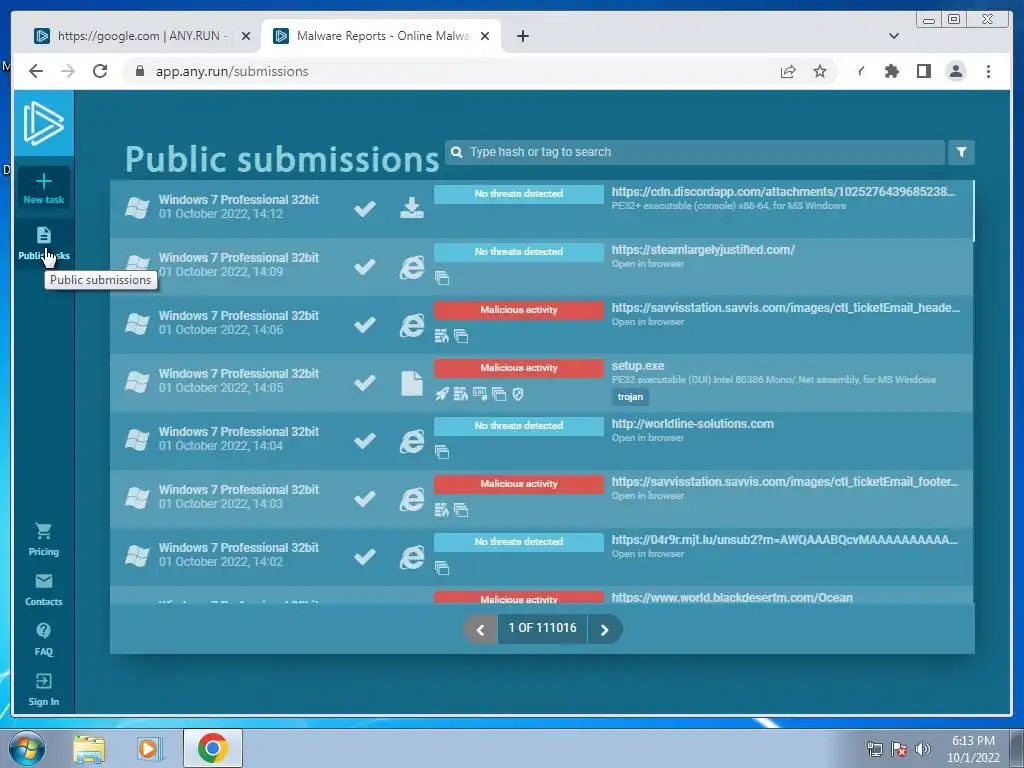
Task: Open the Windows Start menu
Action: (x=26, y=748)
